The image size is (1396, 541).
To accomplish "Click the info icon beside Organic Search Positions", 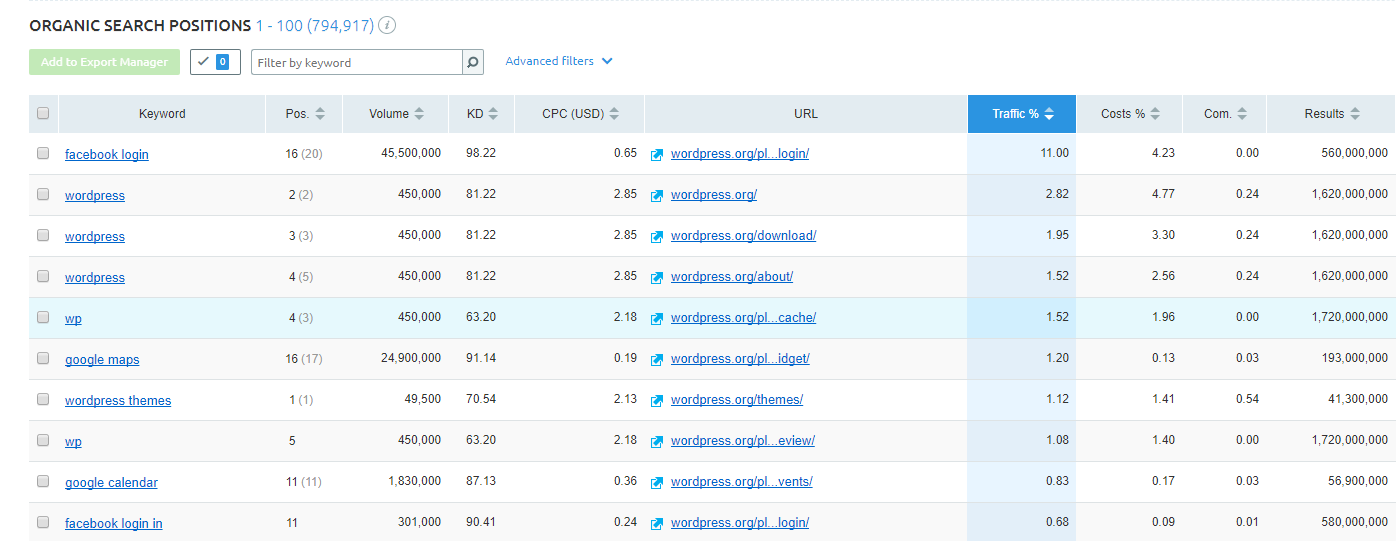I will (x=388, y=25).
